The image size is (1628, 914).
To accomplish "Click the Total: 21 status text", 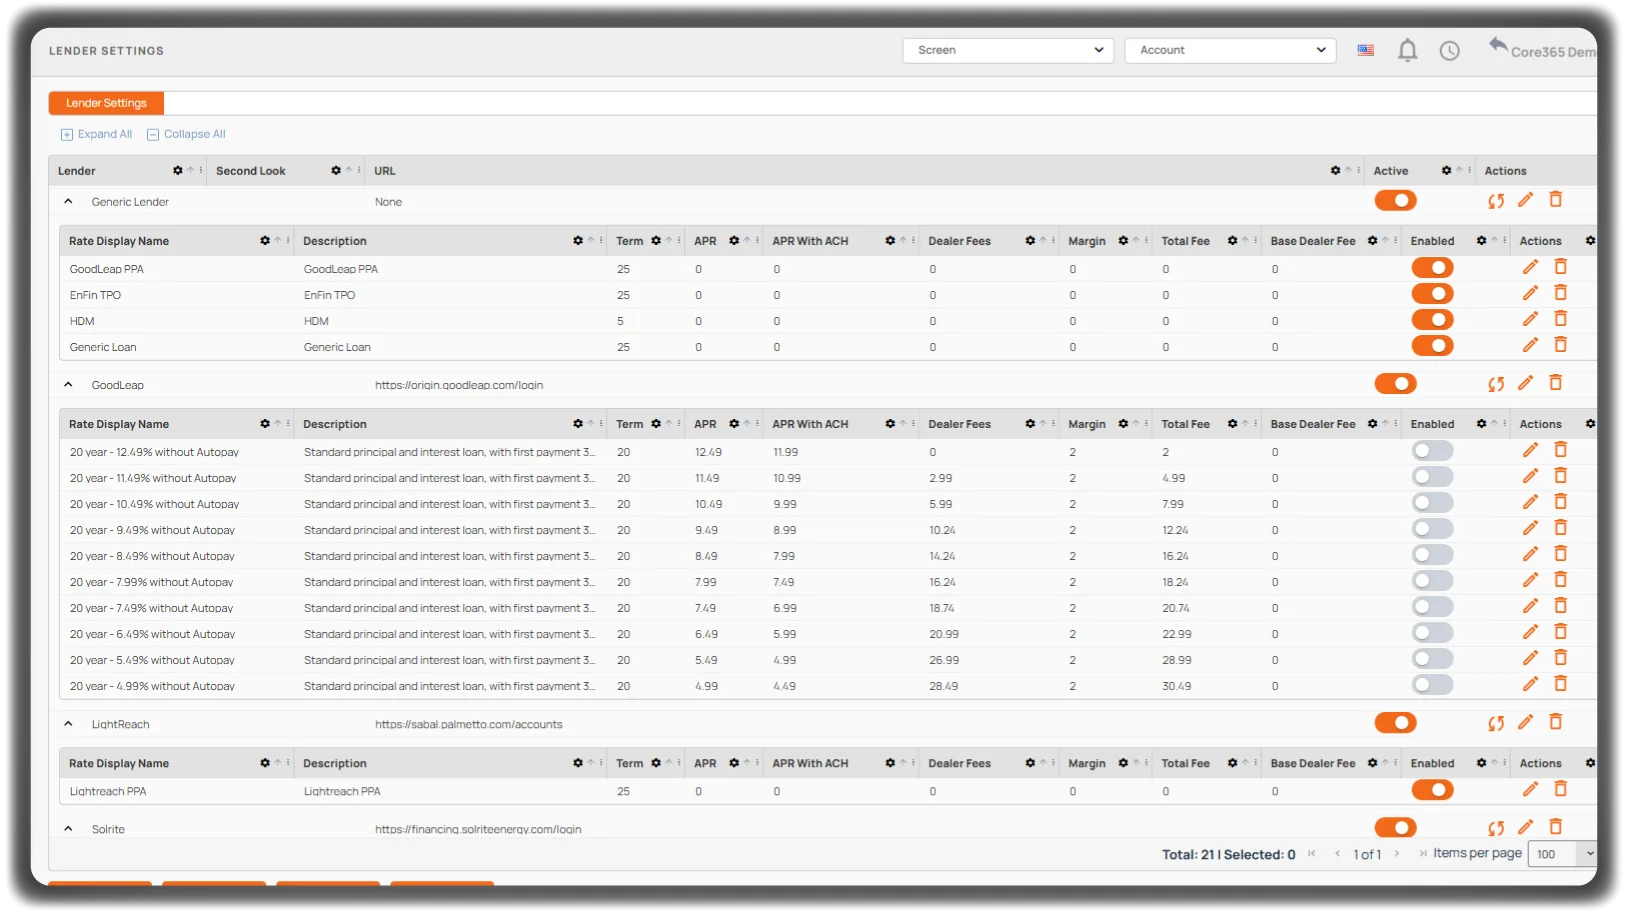I will pyautogui.click(x=1187, y=855).
